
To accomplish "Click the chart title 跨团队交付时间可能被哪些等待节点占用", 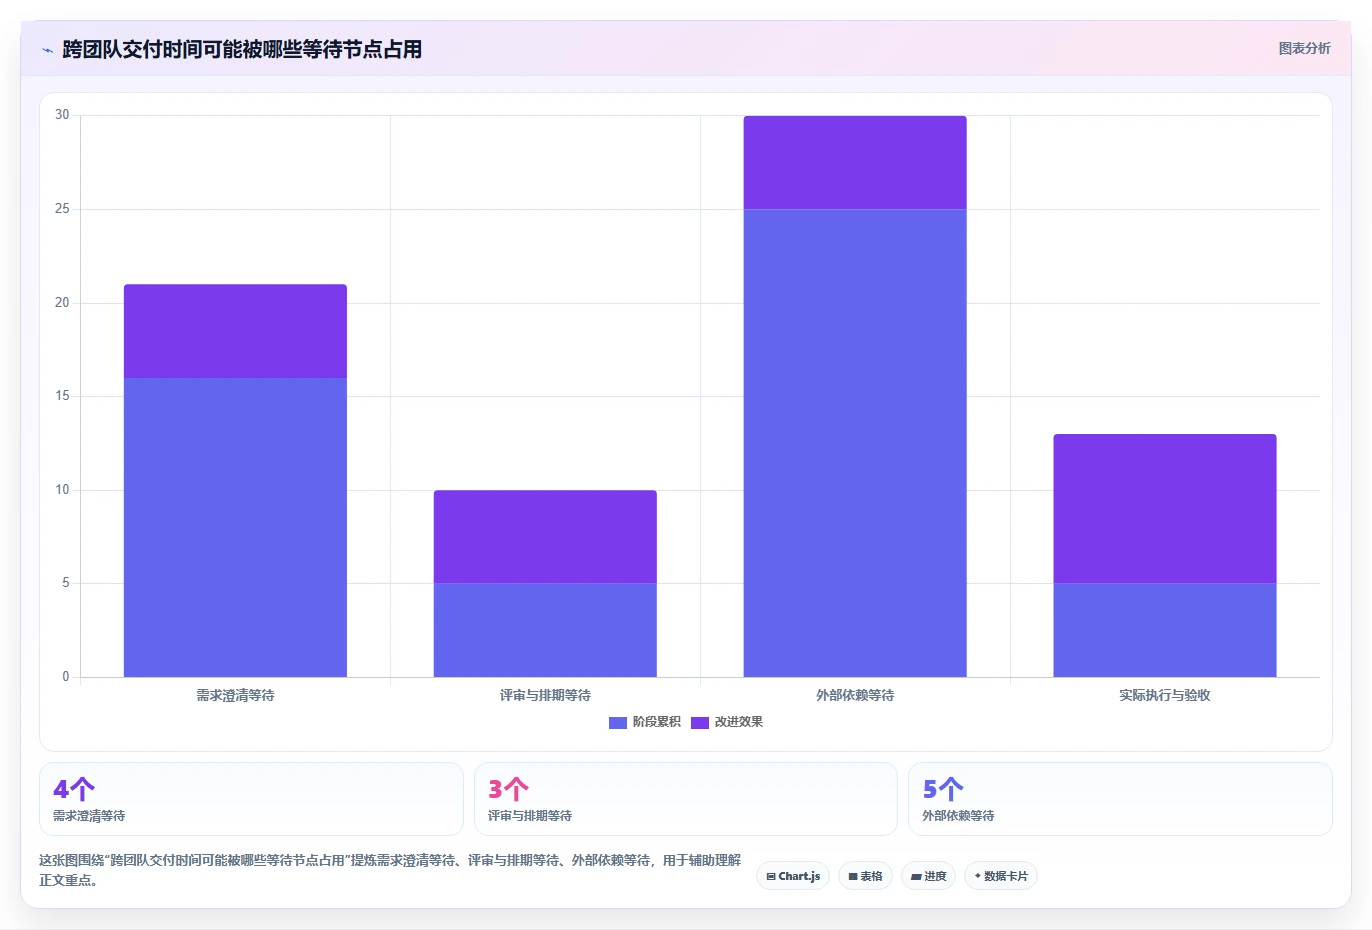I will pos(242,49).
